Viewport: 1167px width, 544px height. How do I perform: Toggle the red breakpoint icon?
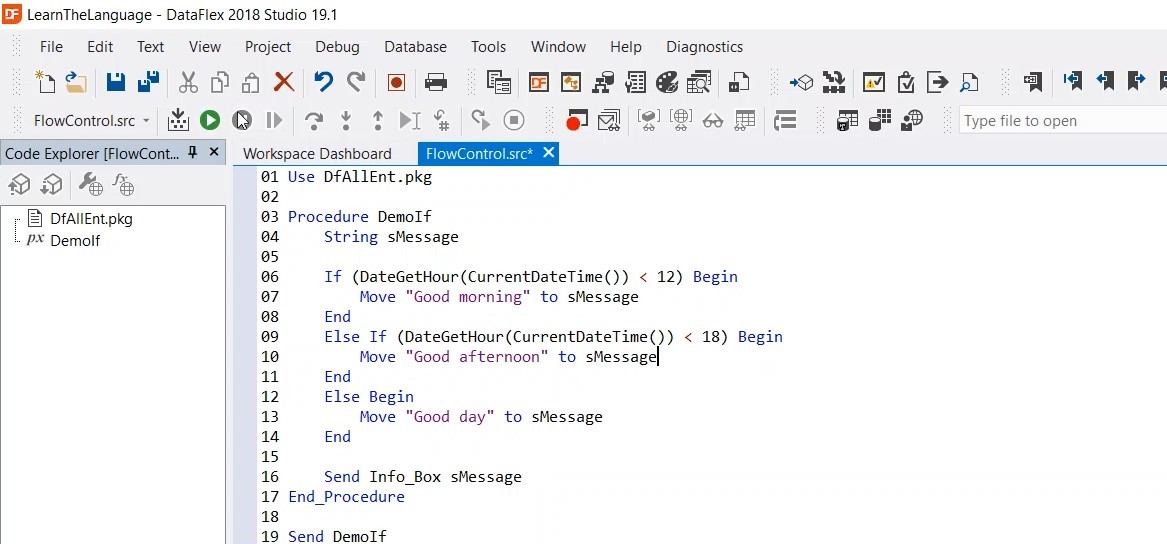pyautogui.click(x=575, y=121)
